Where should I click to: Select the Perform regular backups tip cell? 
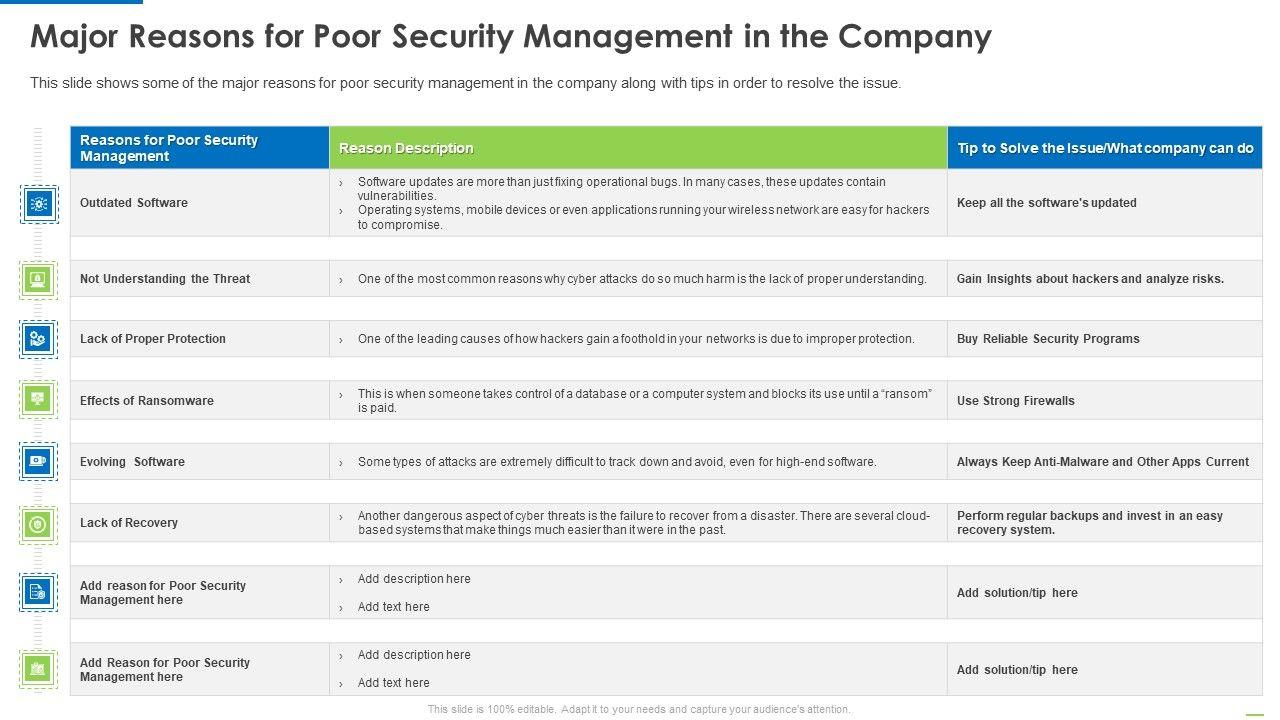coord(1089,523)
